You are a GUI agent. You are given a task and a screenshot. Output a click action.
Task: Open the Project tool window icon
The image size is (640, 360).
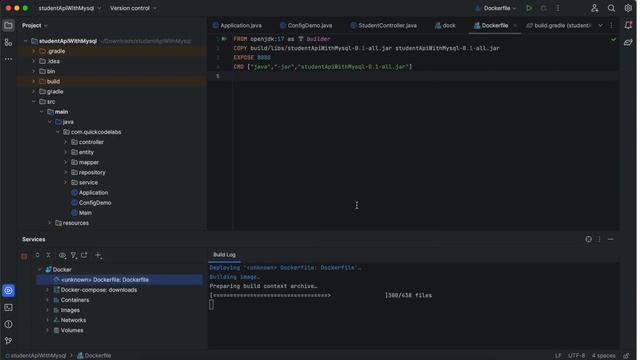pyautogui.click(x=8, y=25)
